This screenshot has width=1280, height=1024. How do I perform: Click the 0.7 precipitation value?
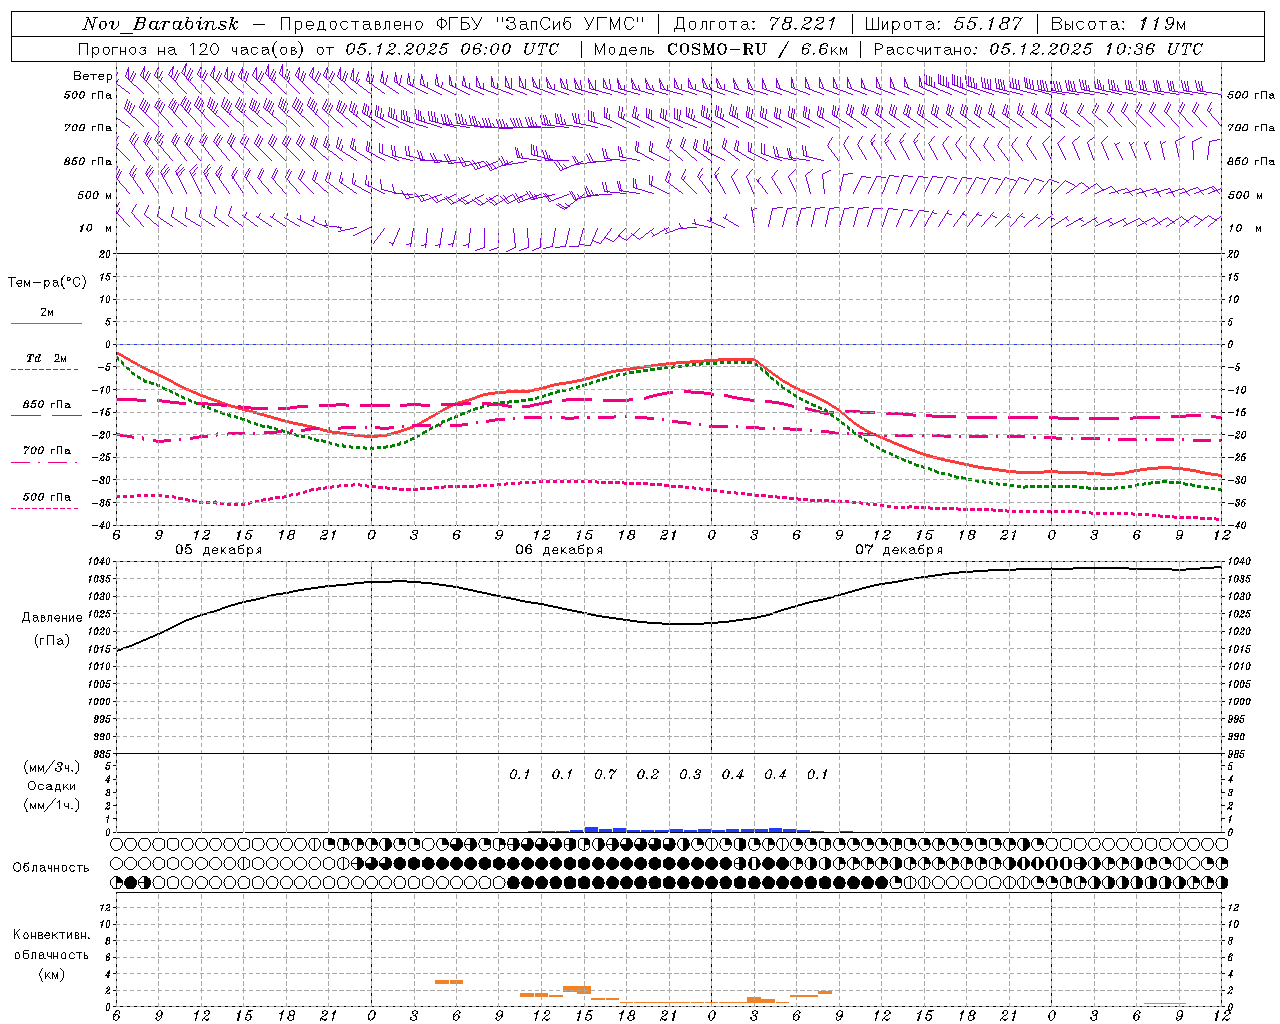pyautogui.click(x=605, y=775)
